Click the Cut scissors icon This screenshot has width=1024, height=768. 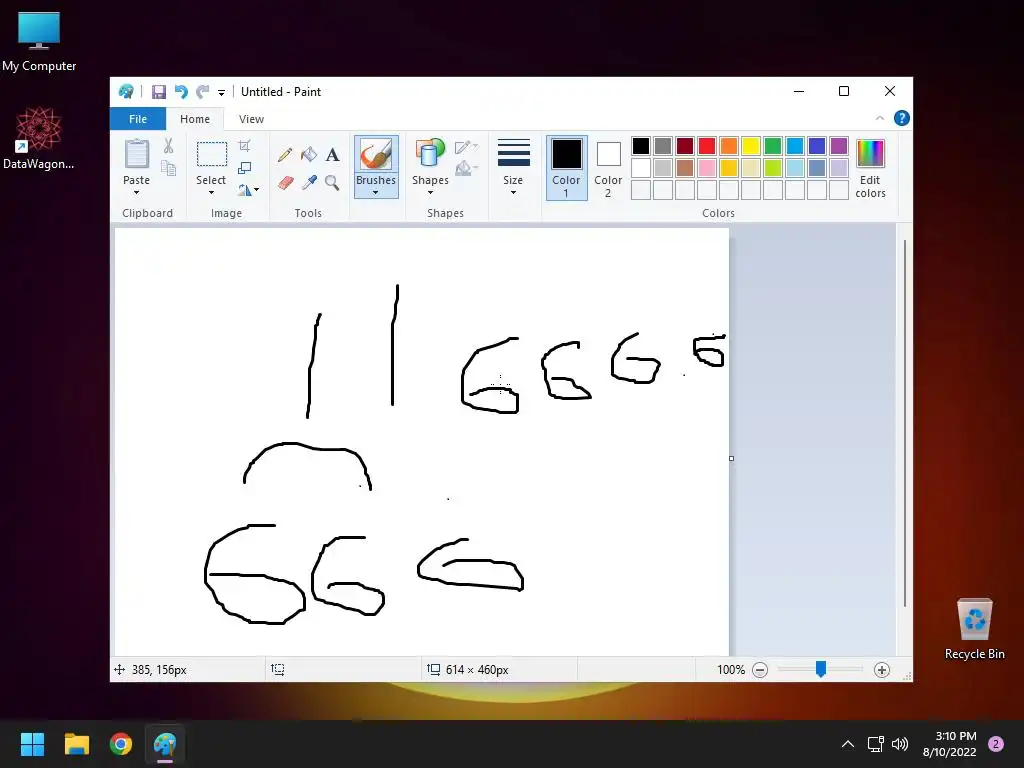(x=168, y=146)
